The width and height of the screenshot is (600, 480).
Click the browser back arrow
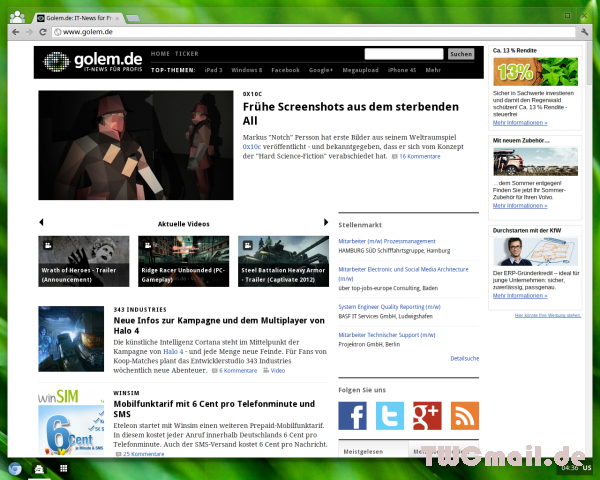12,32
